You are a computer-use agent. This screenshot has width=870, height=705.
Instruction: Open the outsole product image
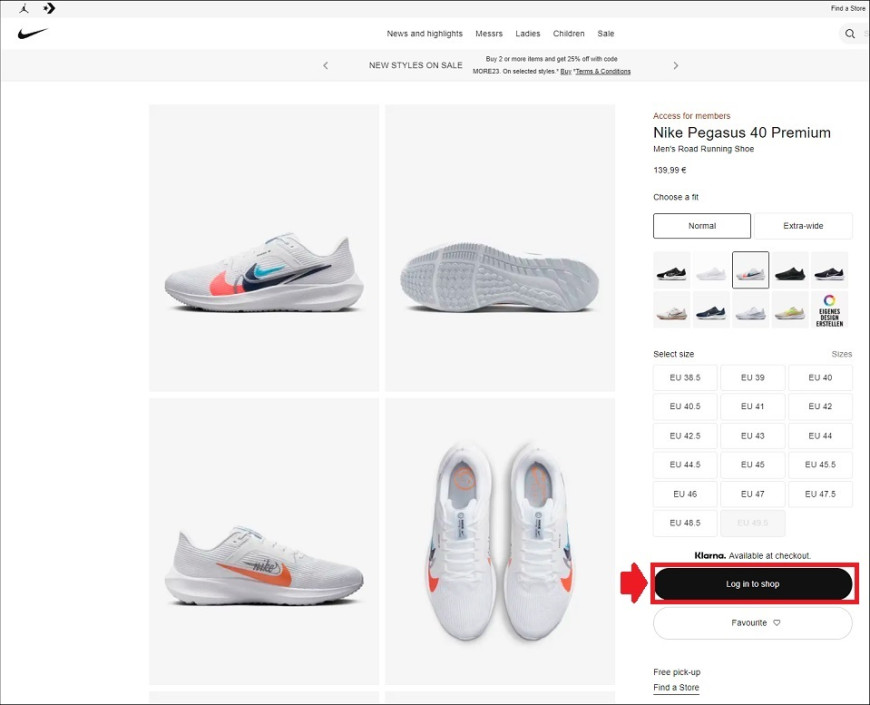500,248
